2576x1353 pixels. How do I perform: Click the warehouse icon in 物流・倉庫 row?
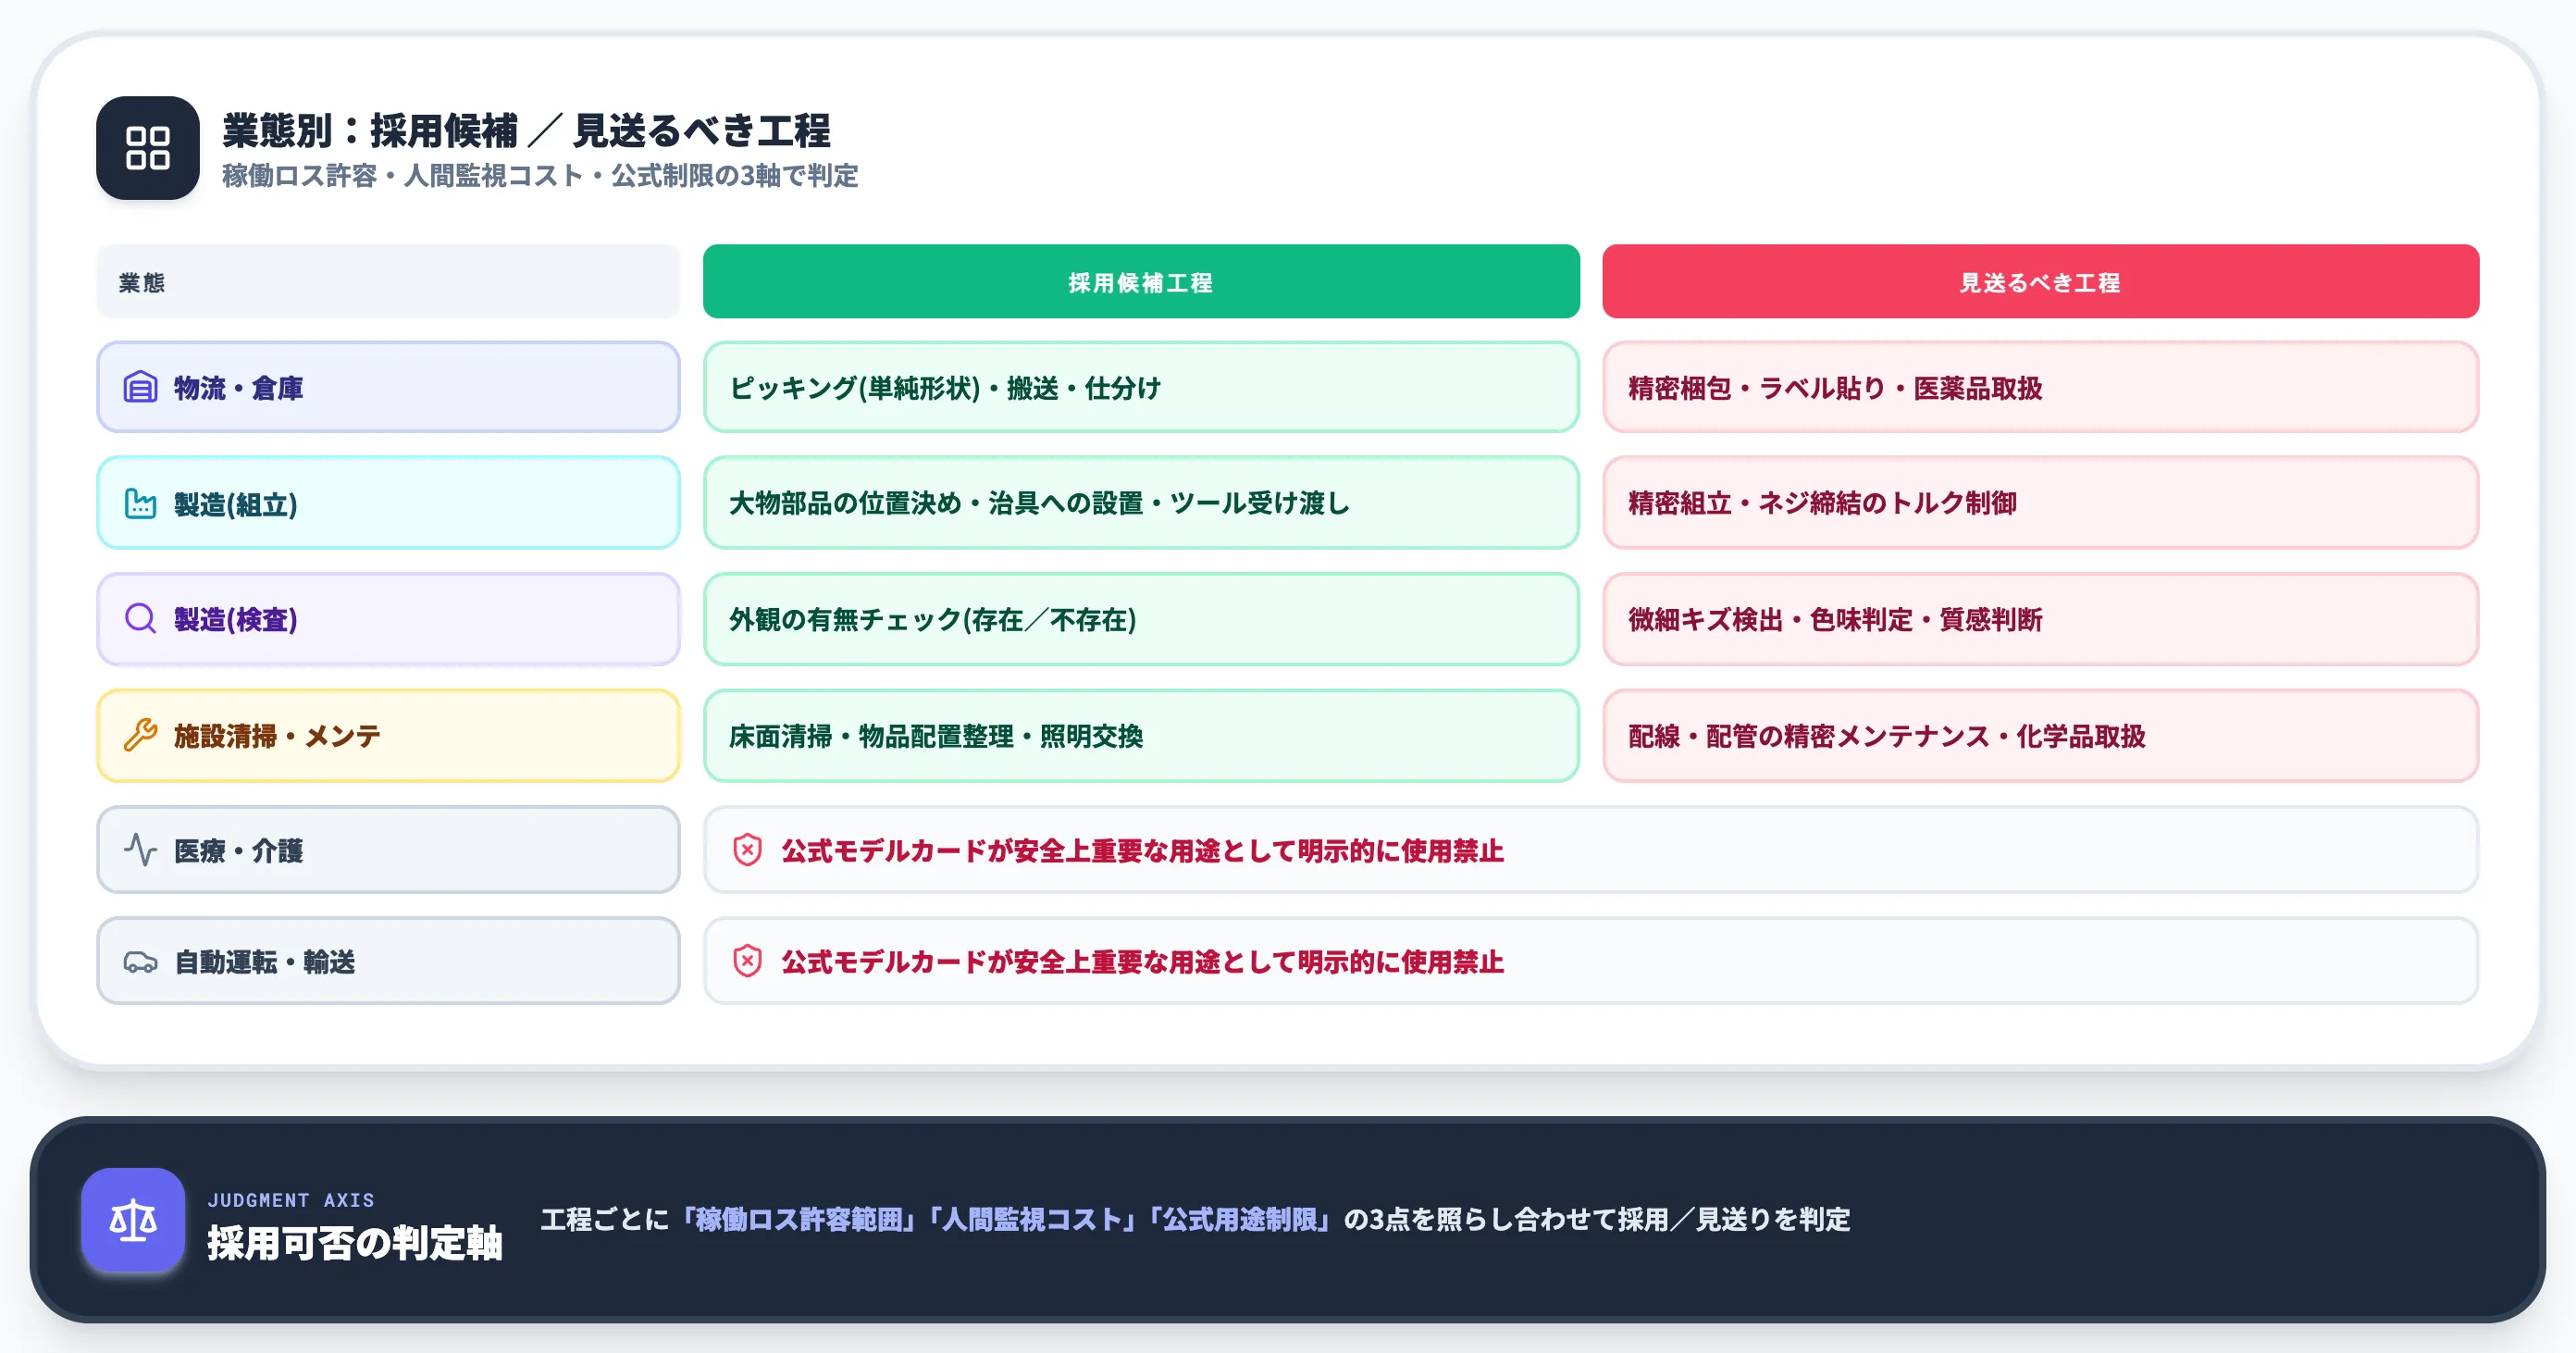point(140,387)
